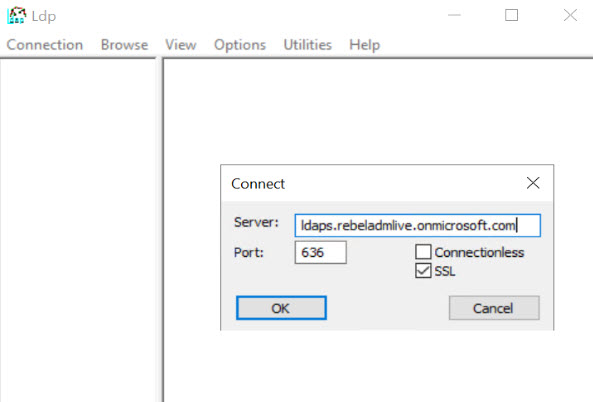Click Cancel in the Connect dialog
593x402 pixels.
click(494, 308)
